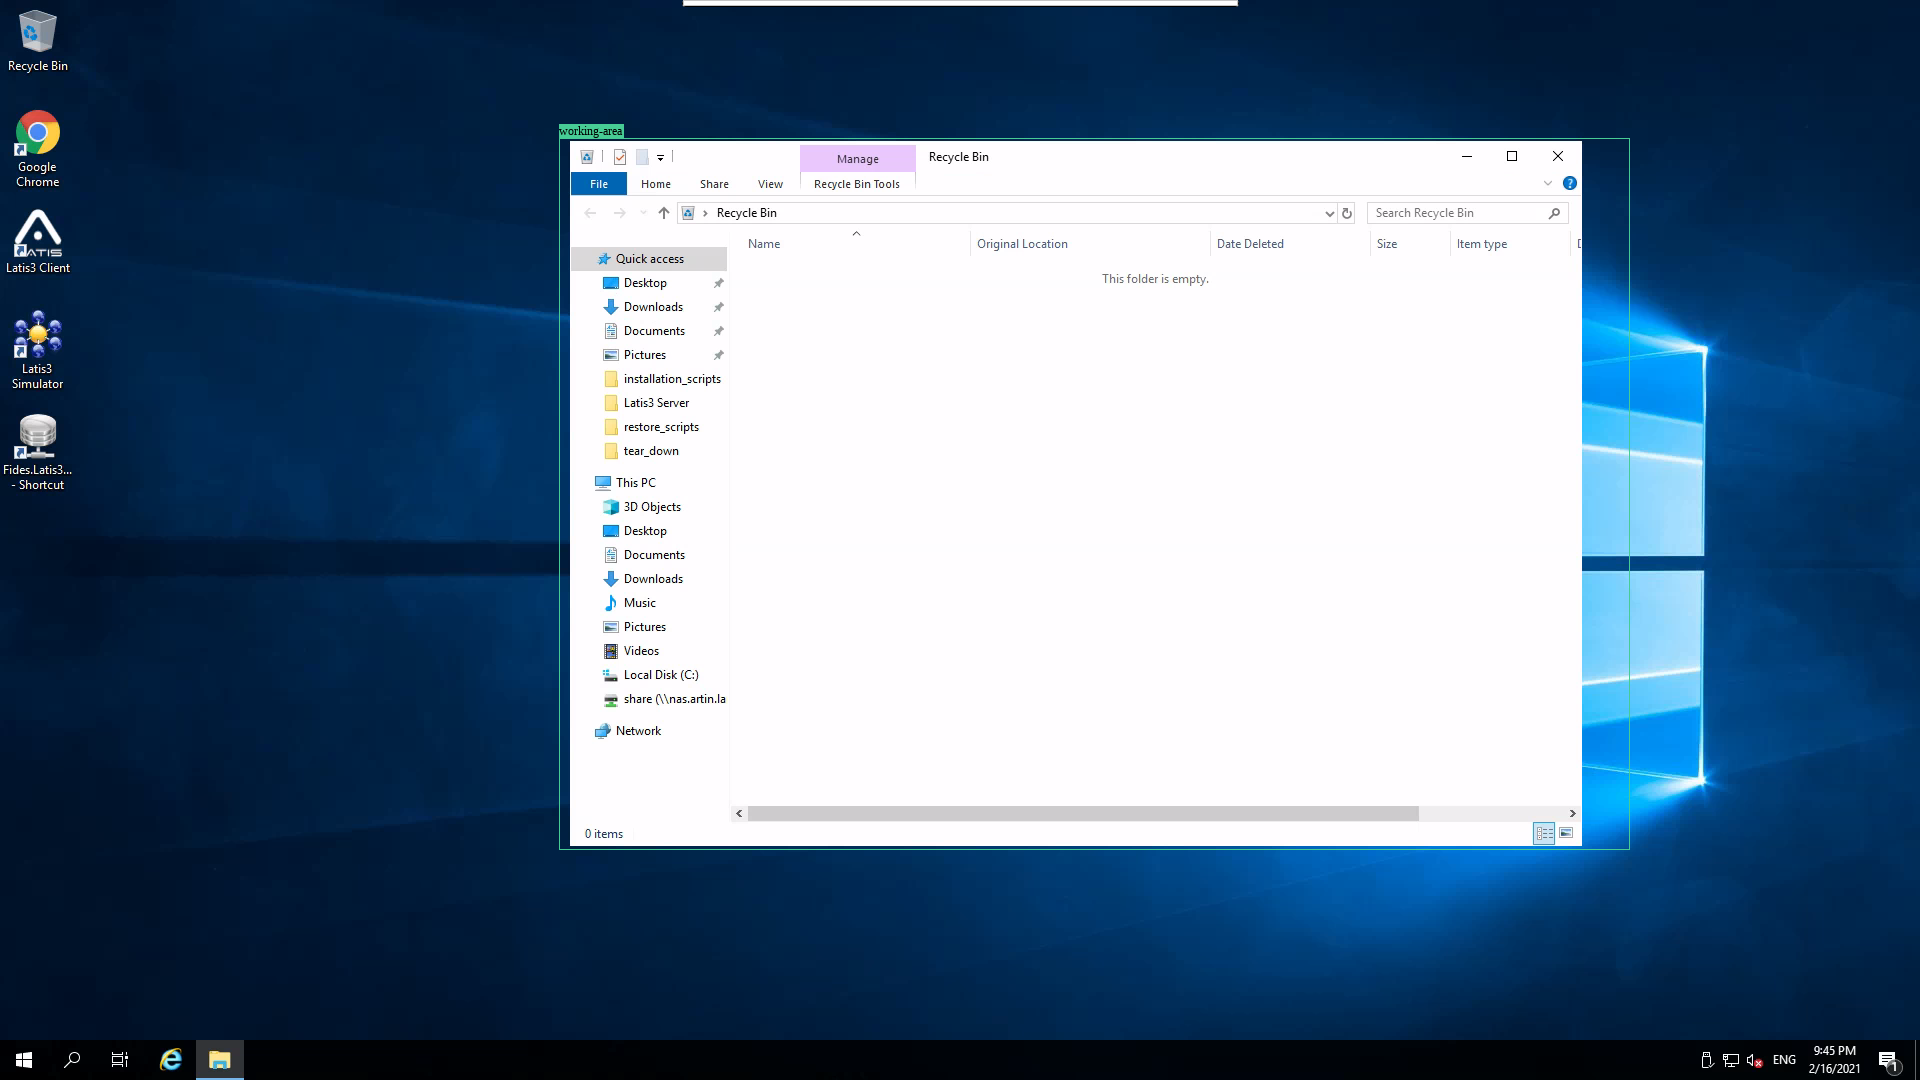This screenshot has width=1920, height=1080.
Task: Select the Recycle Bin Tools tab
Action: (856, 184)
